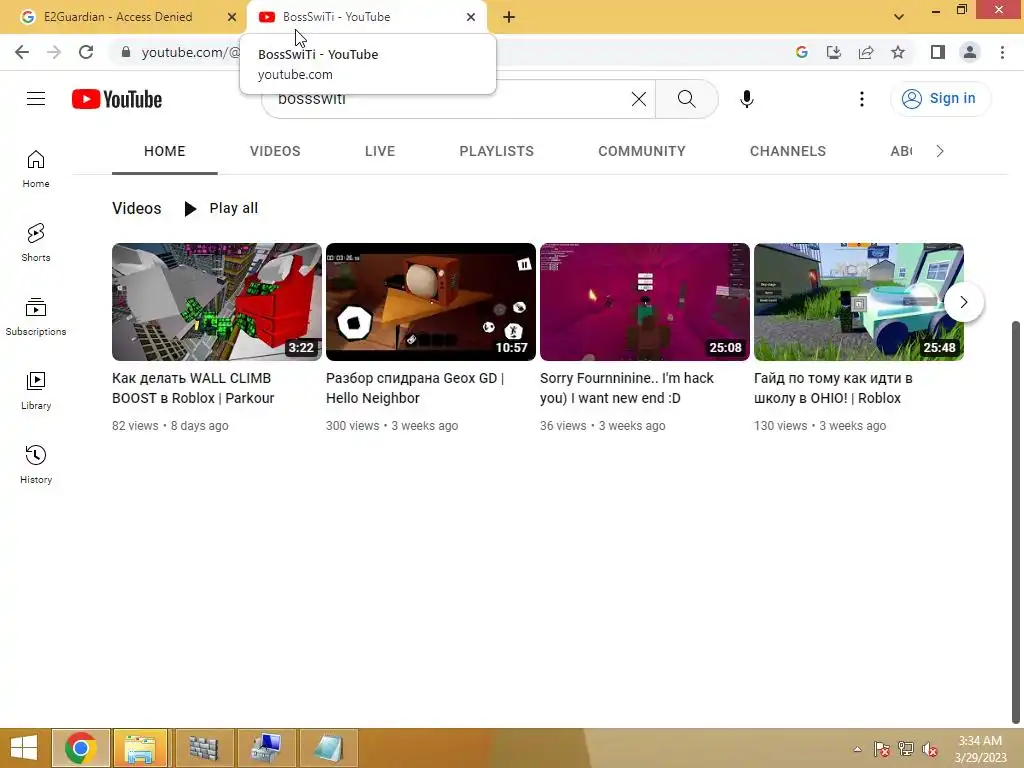Switch to the LIVE channel tab
1024x768 pixels.
coord(380,152)
